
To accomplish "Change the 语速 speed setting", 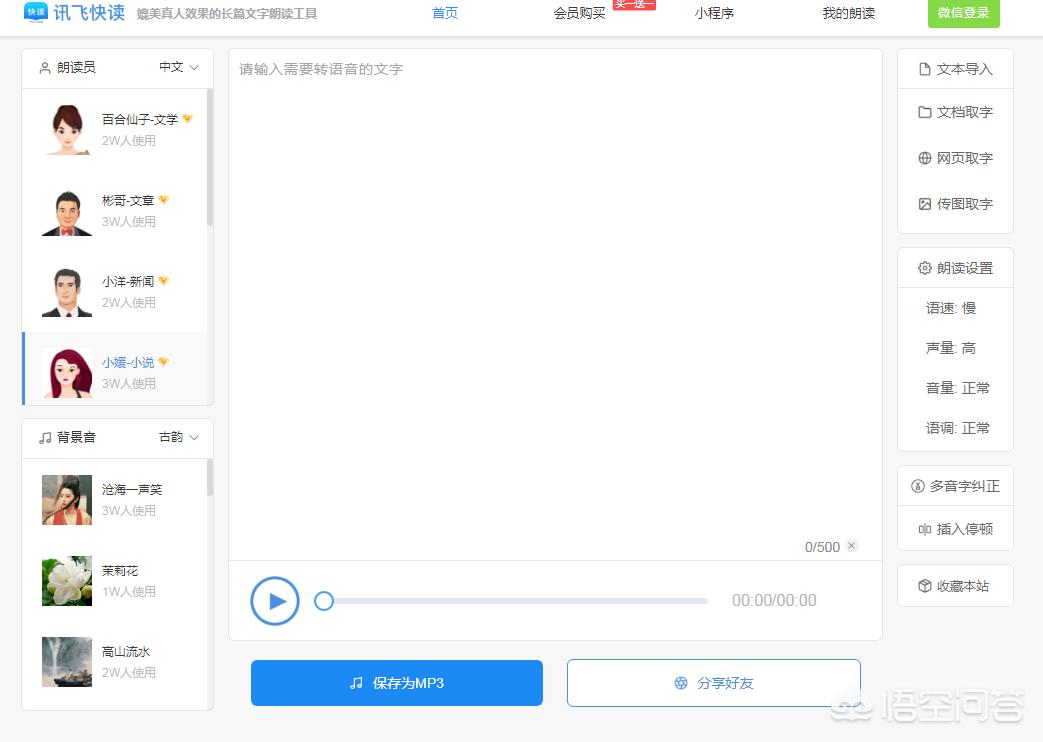I will (951, 308).
